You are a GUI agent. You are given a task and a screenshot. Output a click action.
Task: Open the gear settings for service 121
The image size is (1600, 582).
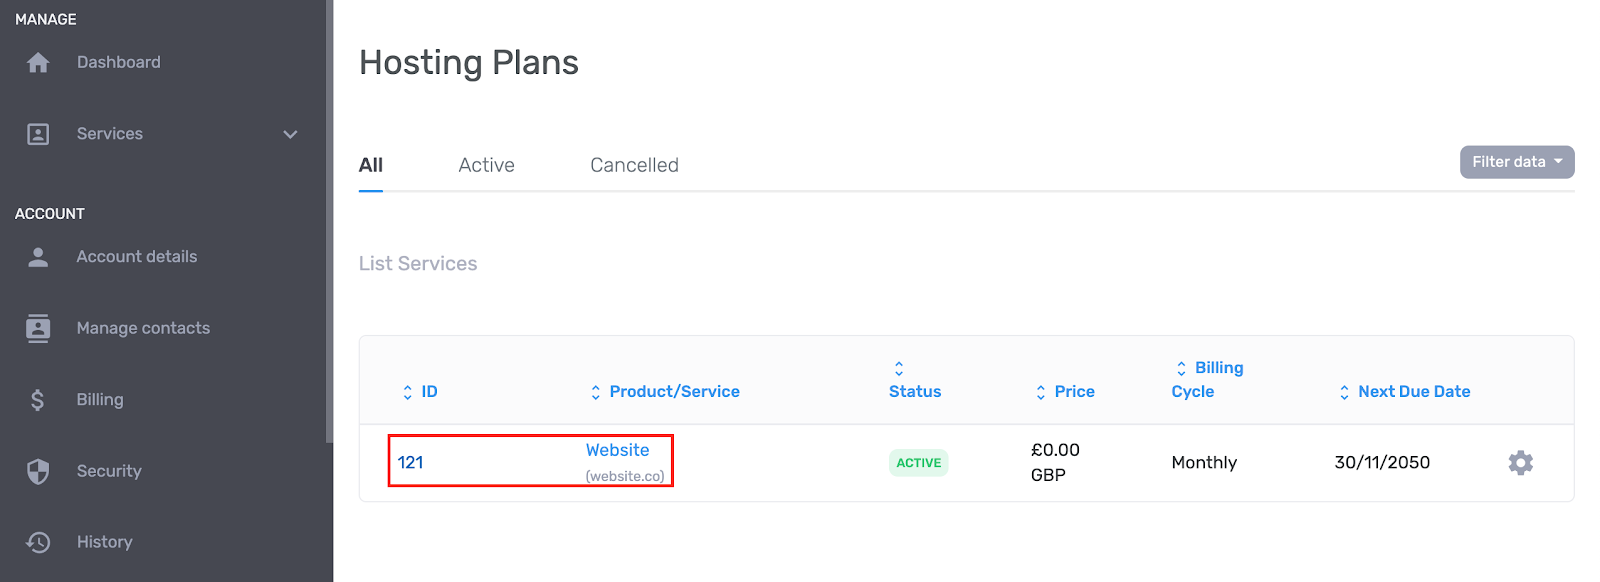click(x=1520, y=462)
